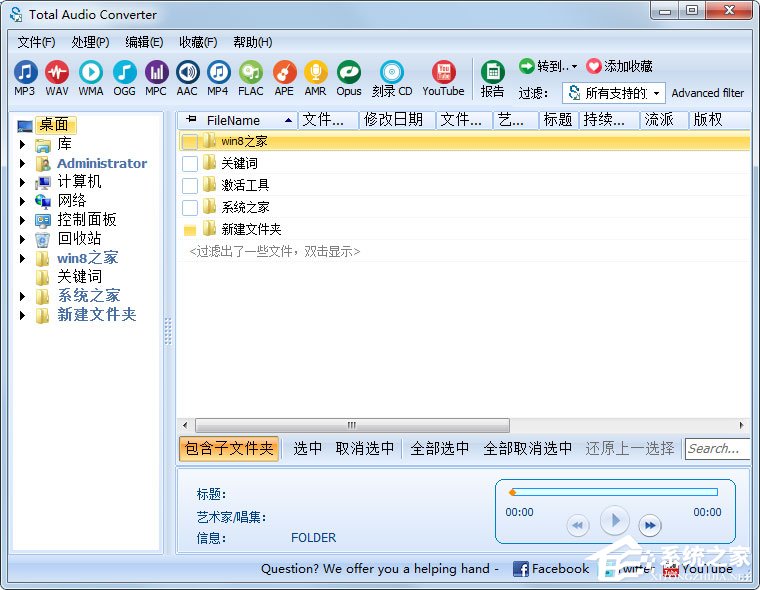Pick AMR microphone icon
The image size is (760, 590).
click(316, 73)
